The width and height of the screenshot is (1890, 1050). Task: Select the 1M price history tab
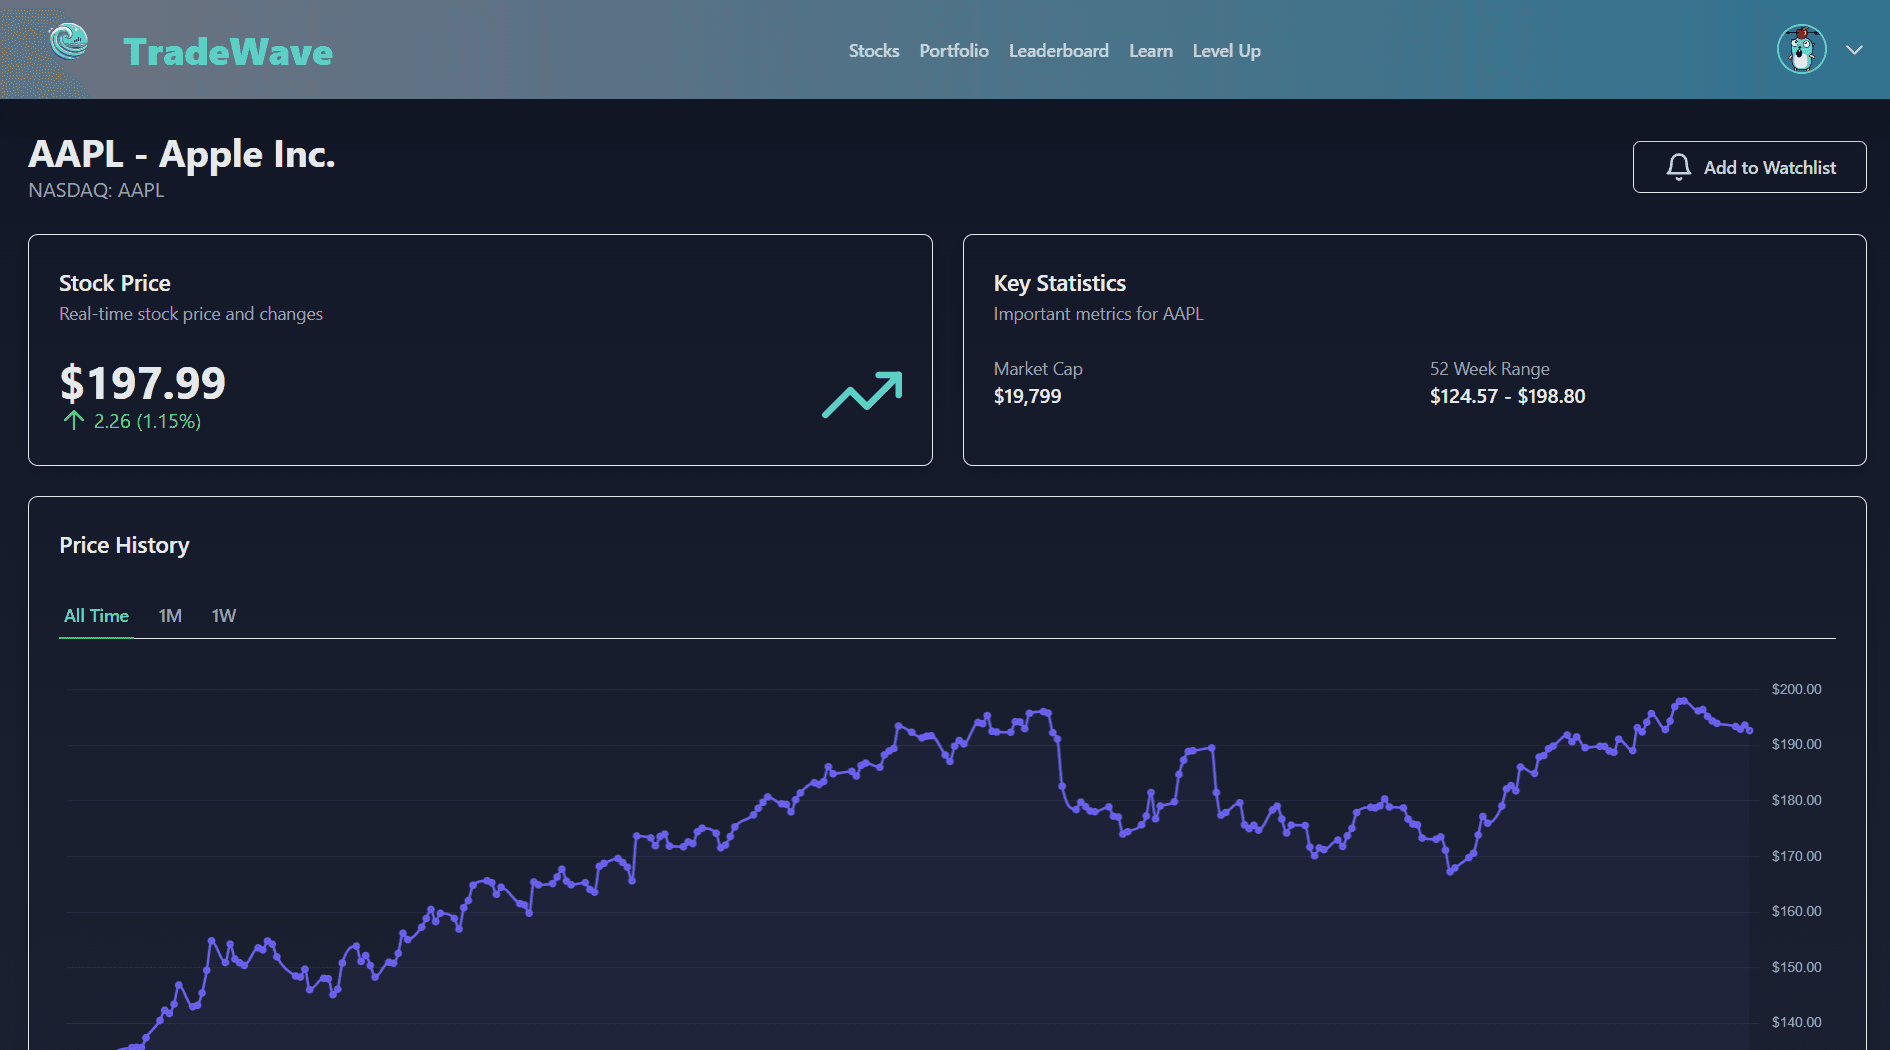pos(170,615)
